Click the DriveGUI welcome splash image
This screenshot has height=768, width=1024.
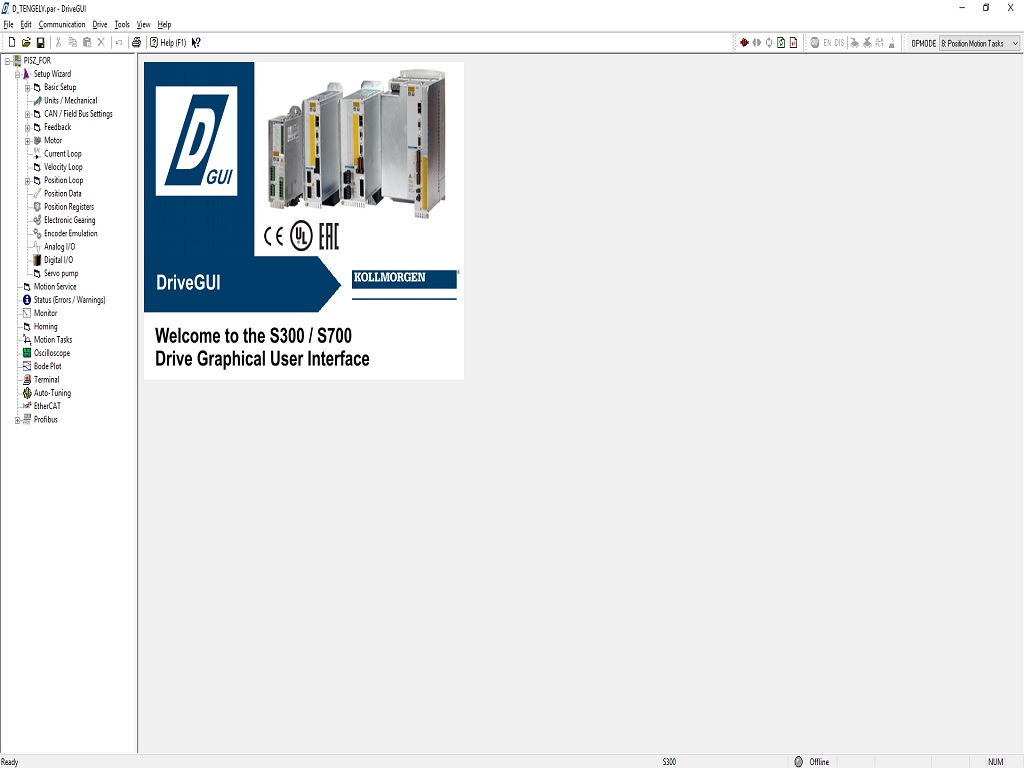(x=304, y=221)
